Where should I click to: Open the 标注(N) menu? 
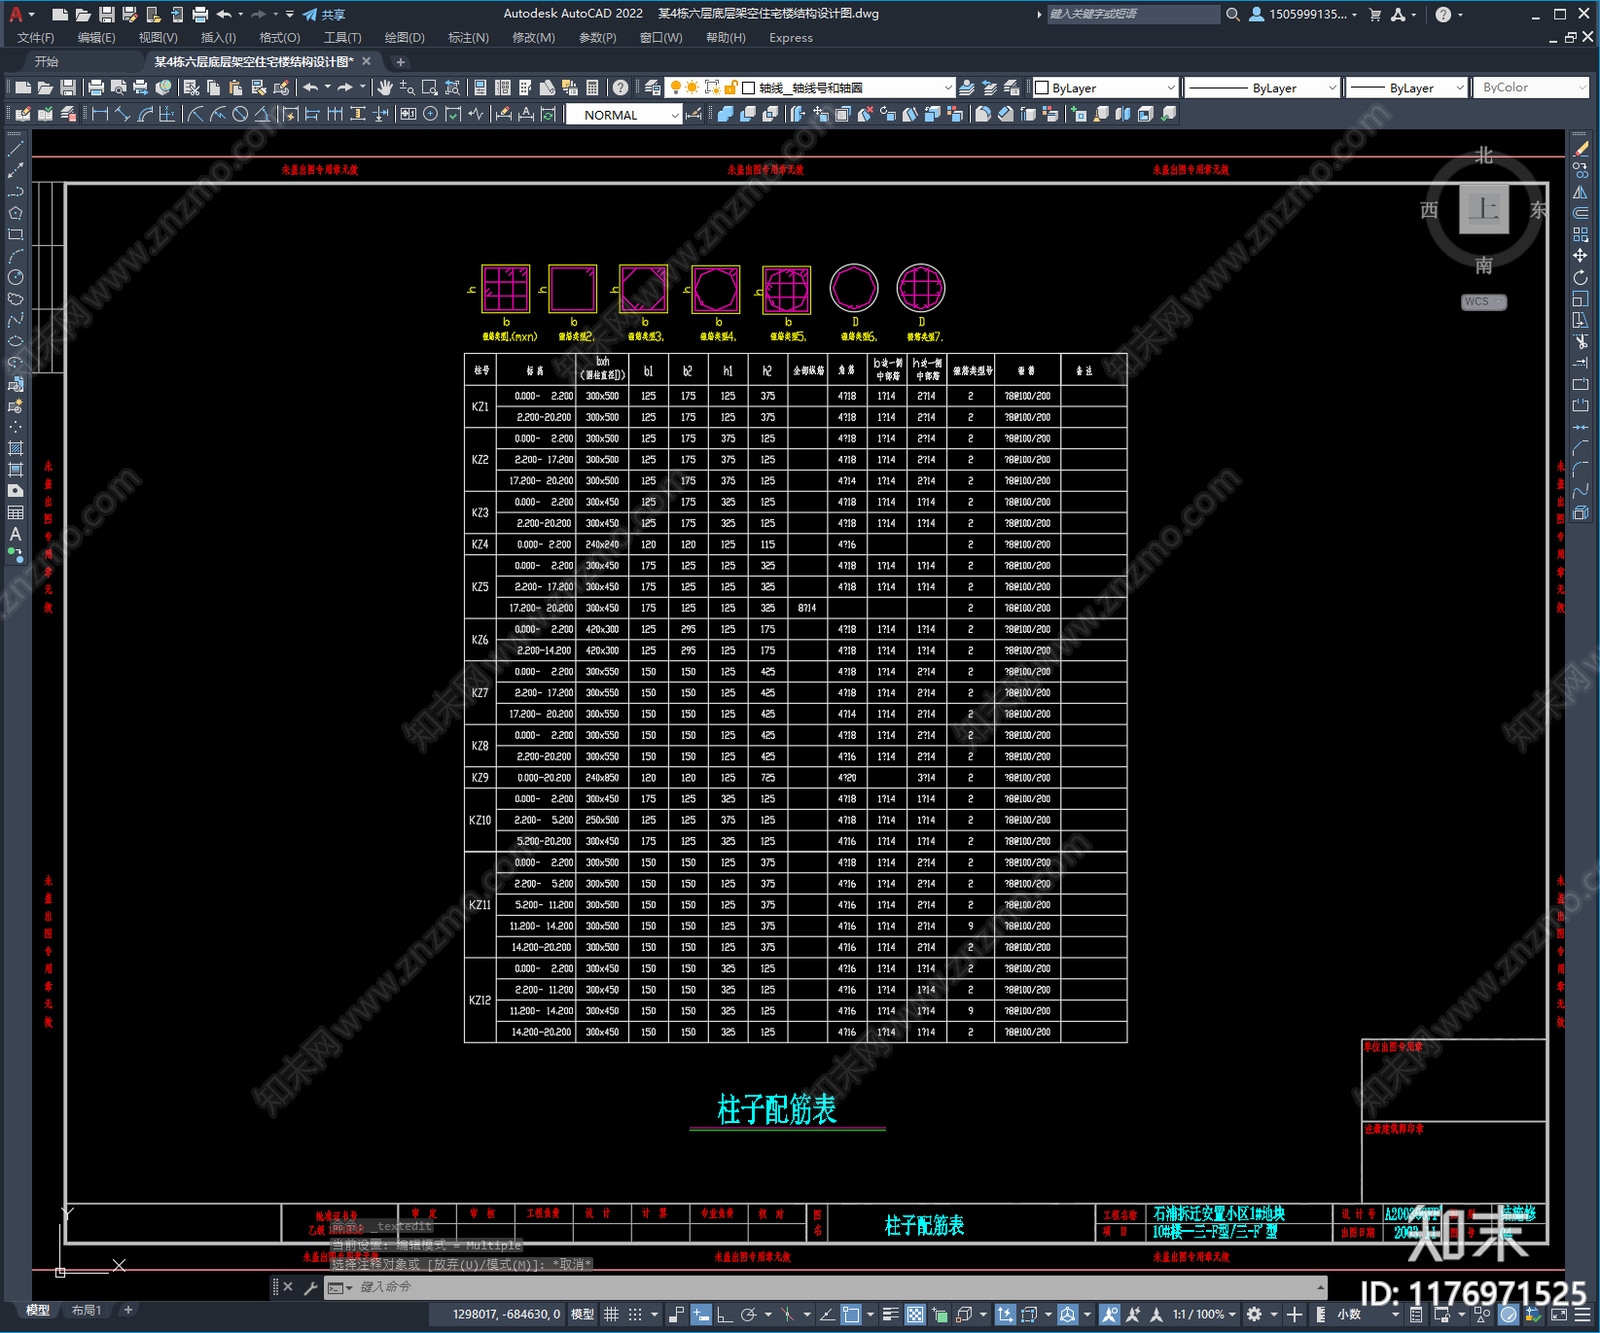468,38
